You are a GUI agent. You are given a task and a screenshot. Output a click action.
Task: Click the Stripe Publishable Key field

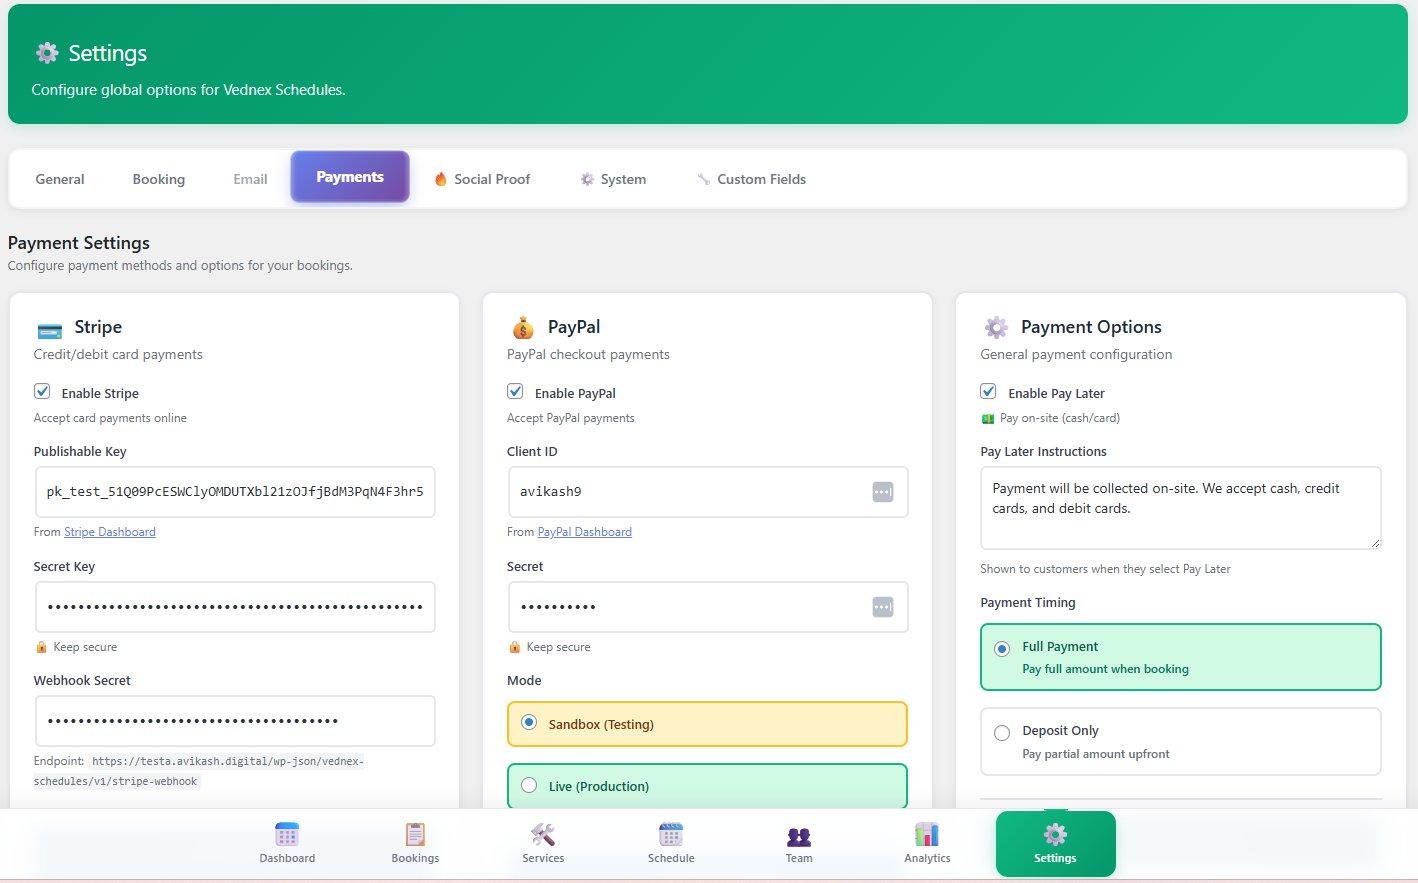tap(235, 492)
